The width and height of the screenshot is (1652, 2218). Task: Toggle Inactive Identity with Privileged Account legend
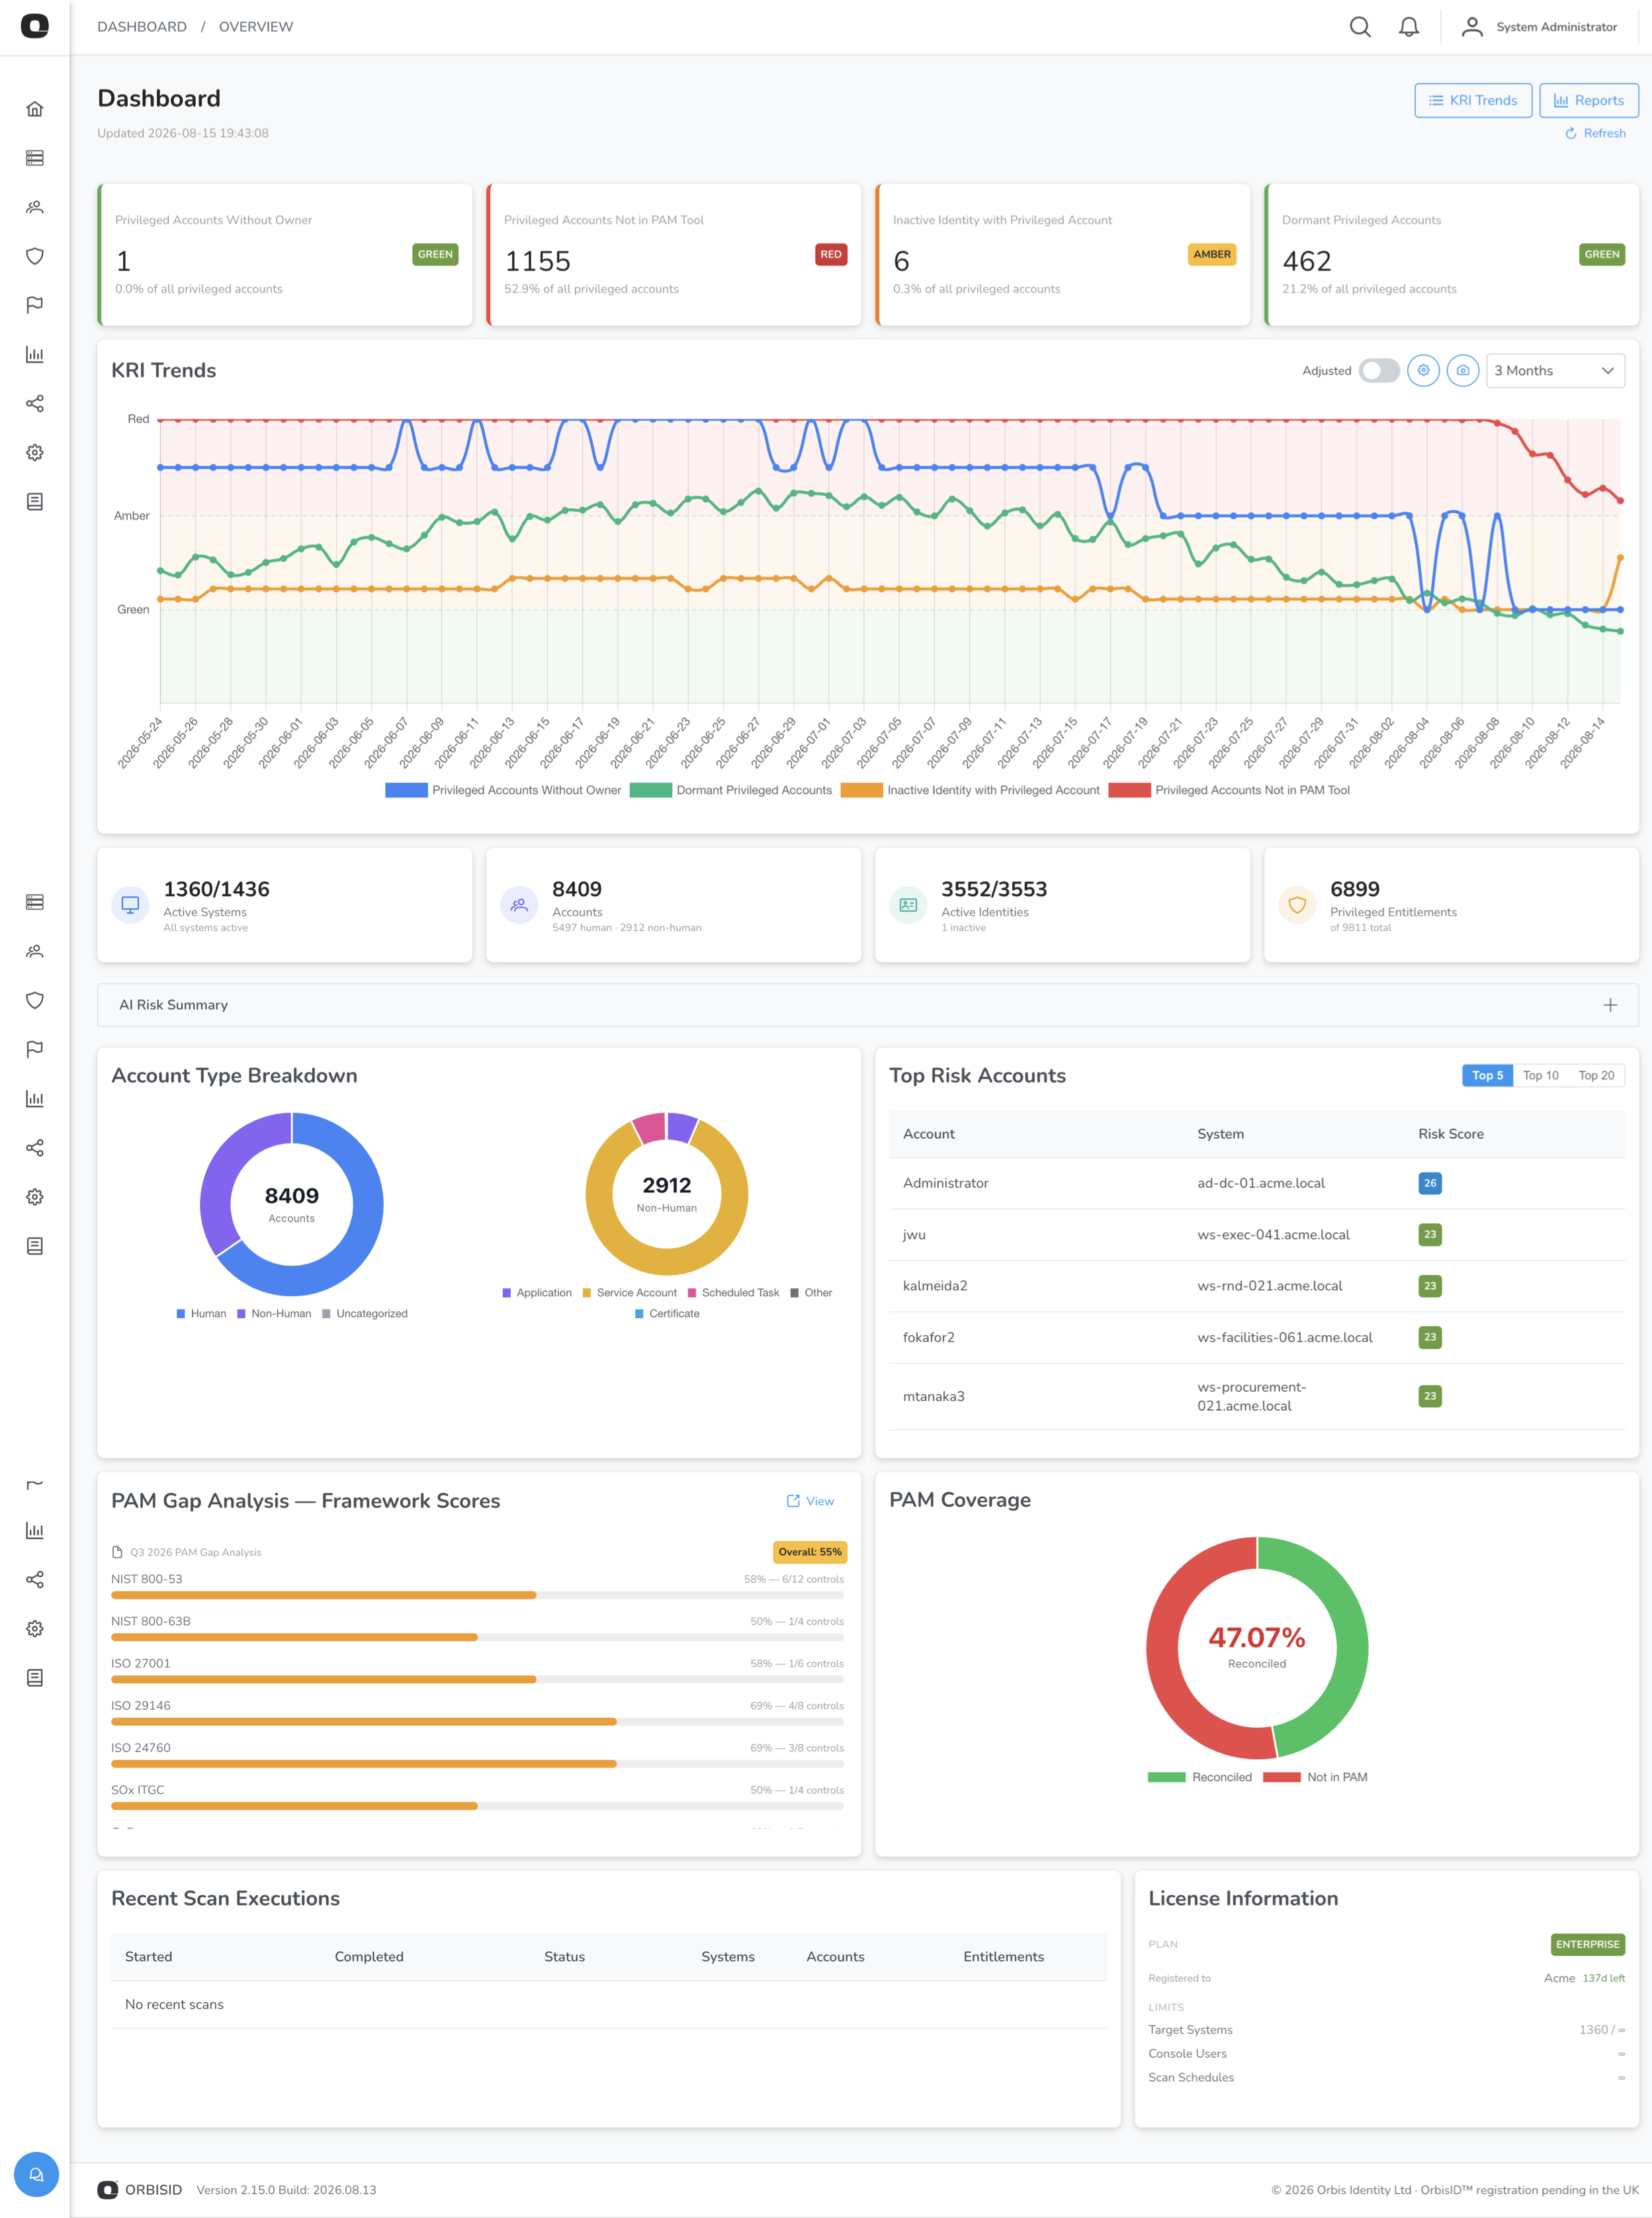tap(970, 790)
